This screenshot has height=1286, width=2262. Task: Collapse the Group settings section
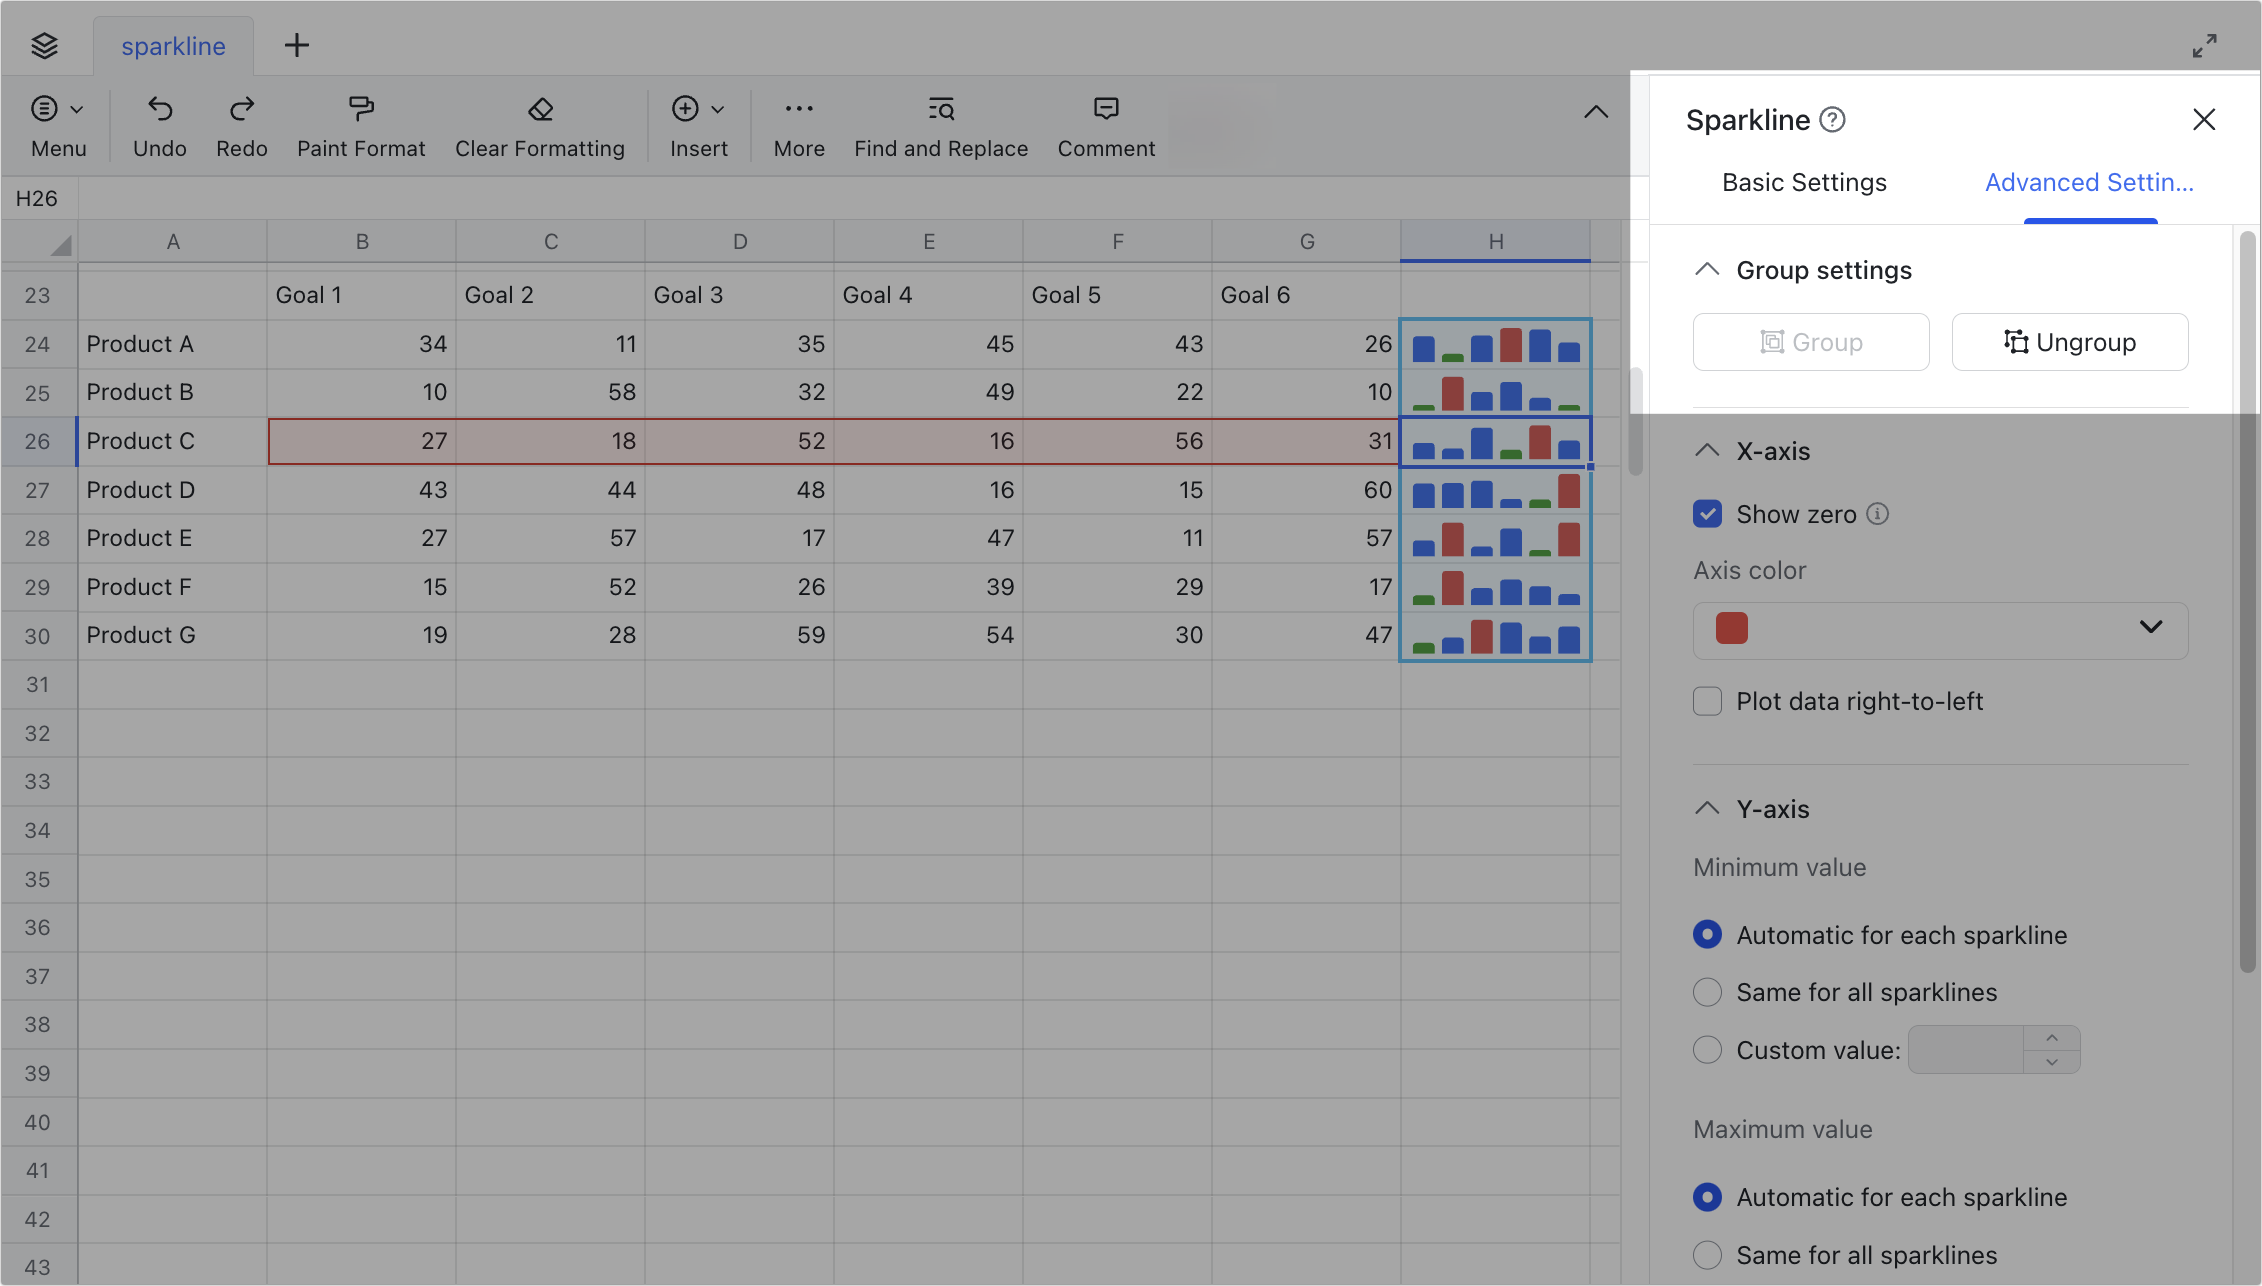[1706, 269]
